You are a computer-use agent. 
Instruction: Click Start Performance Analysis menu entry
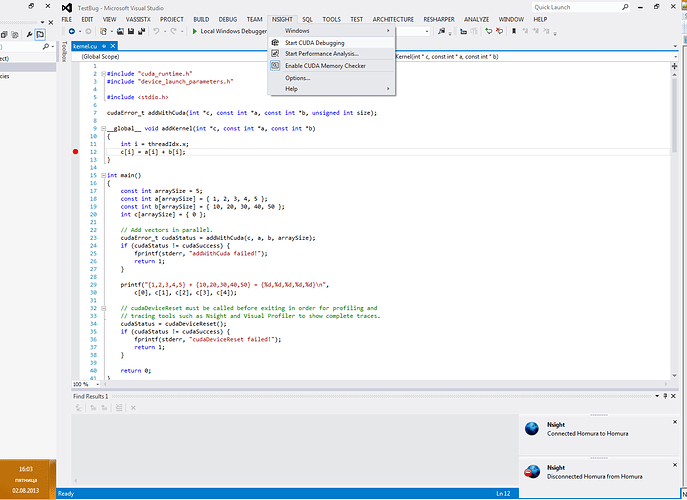tap(321, 54)
